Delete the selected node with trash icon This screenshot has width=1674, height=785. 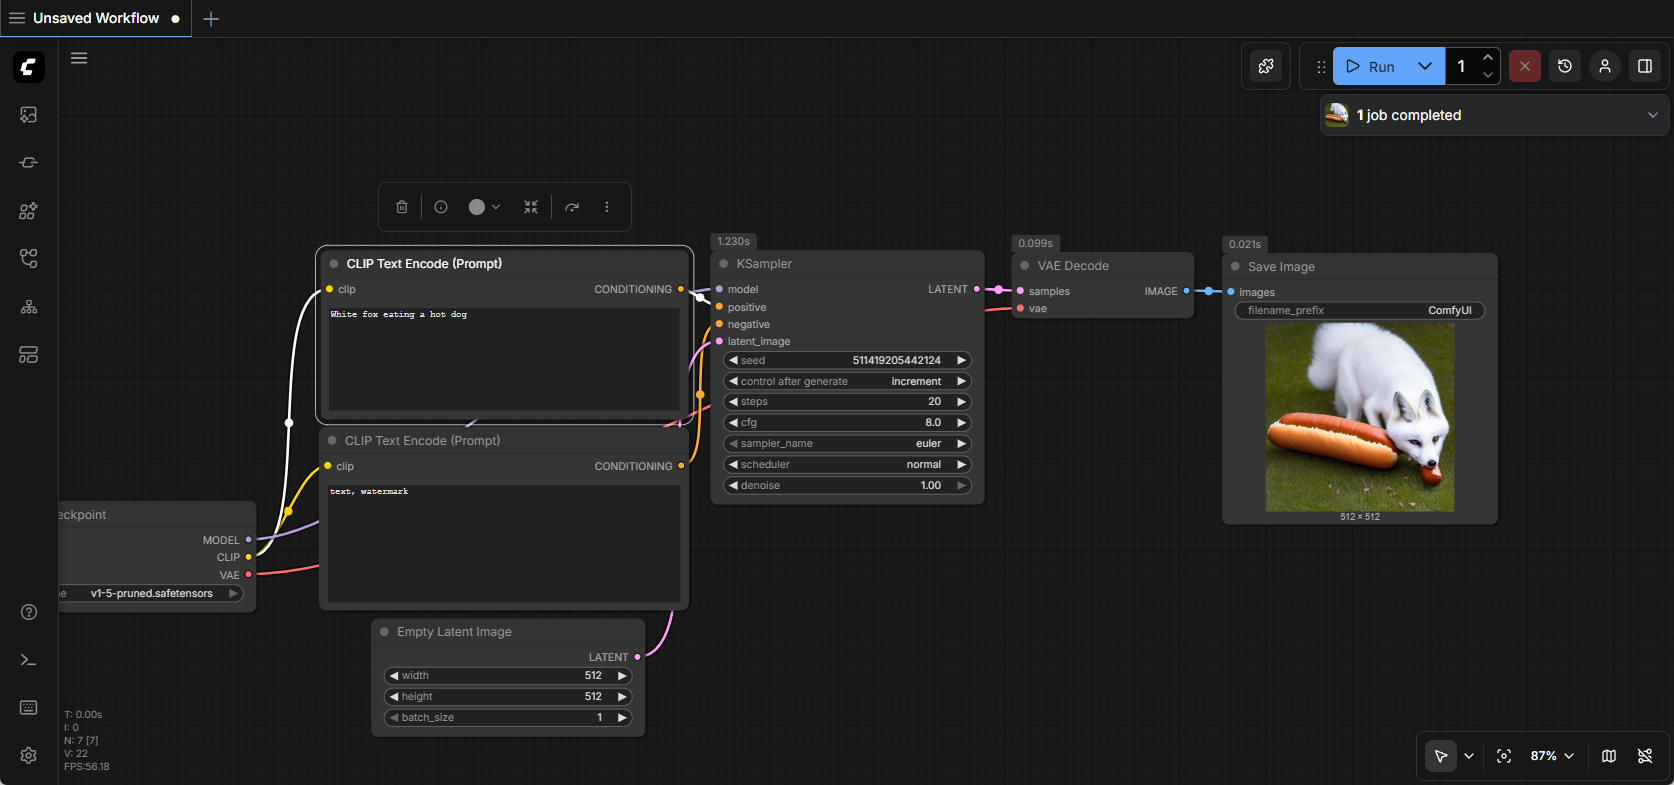[402, 207]
